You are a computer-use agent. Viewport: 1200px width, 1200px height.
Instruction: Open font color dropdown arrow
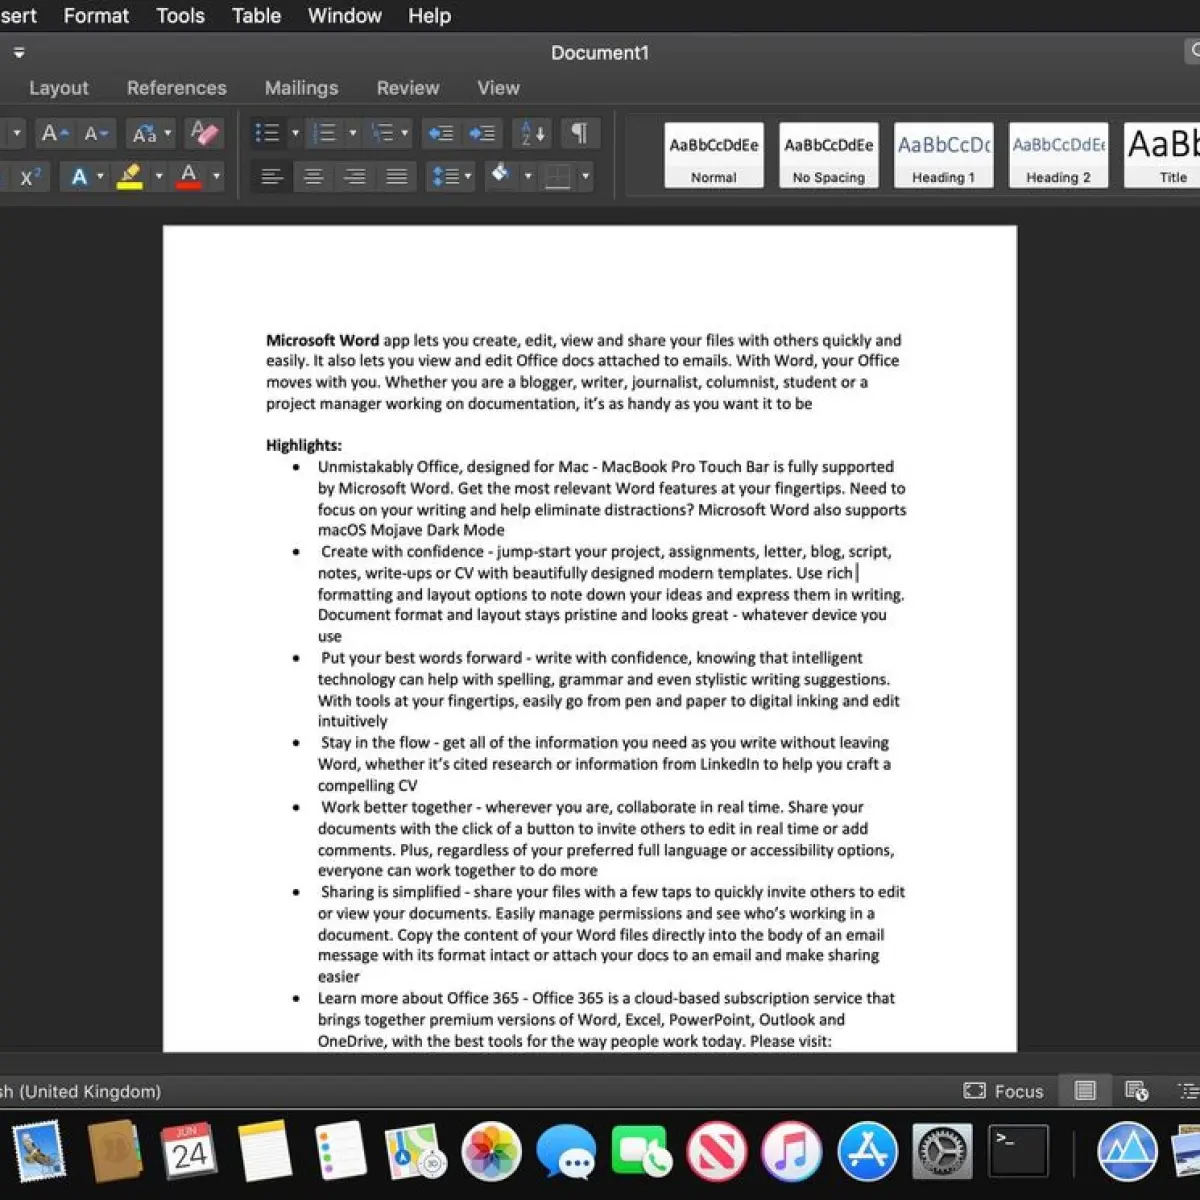point(216,177)
